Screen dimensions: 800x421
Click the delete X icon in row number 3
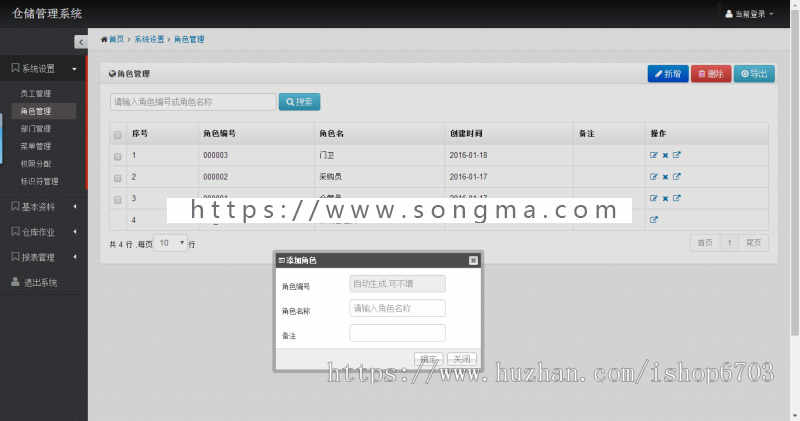(665, 199)
